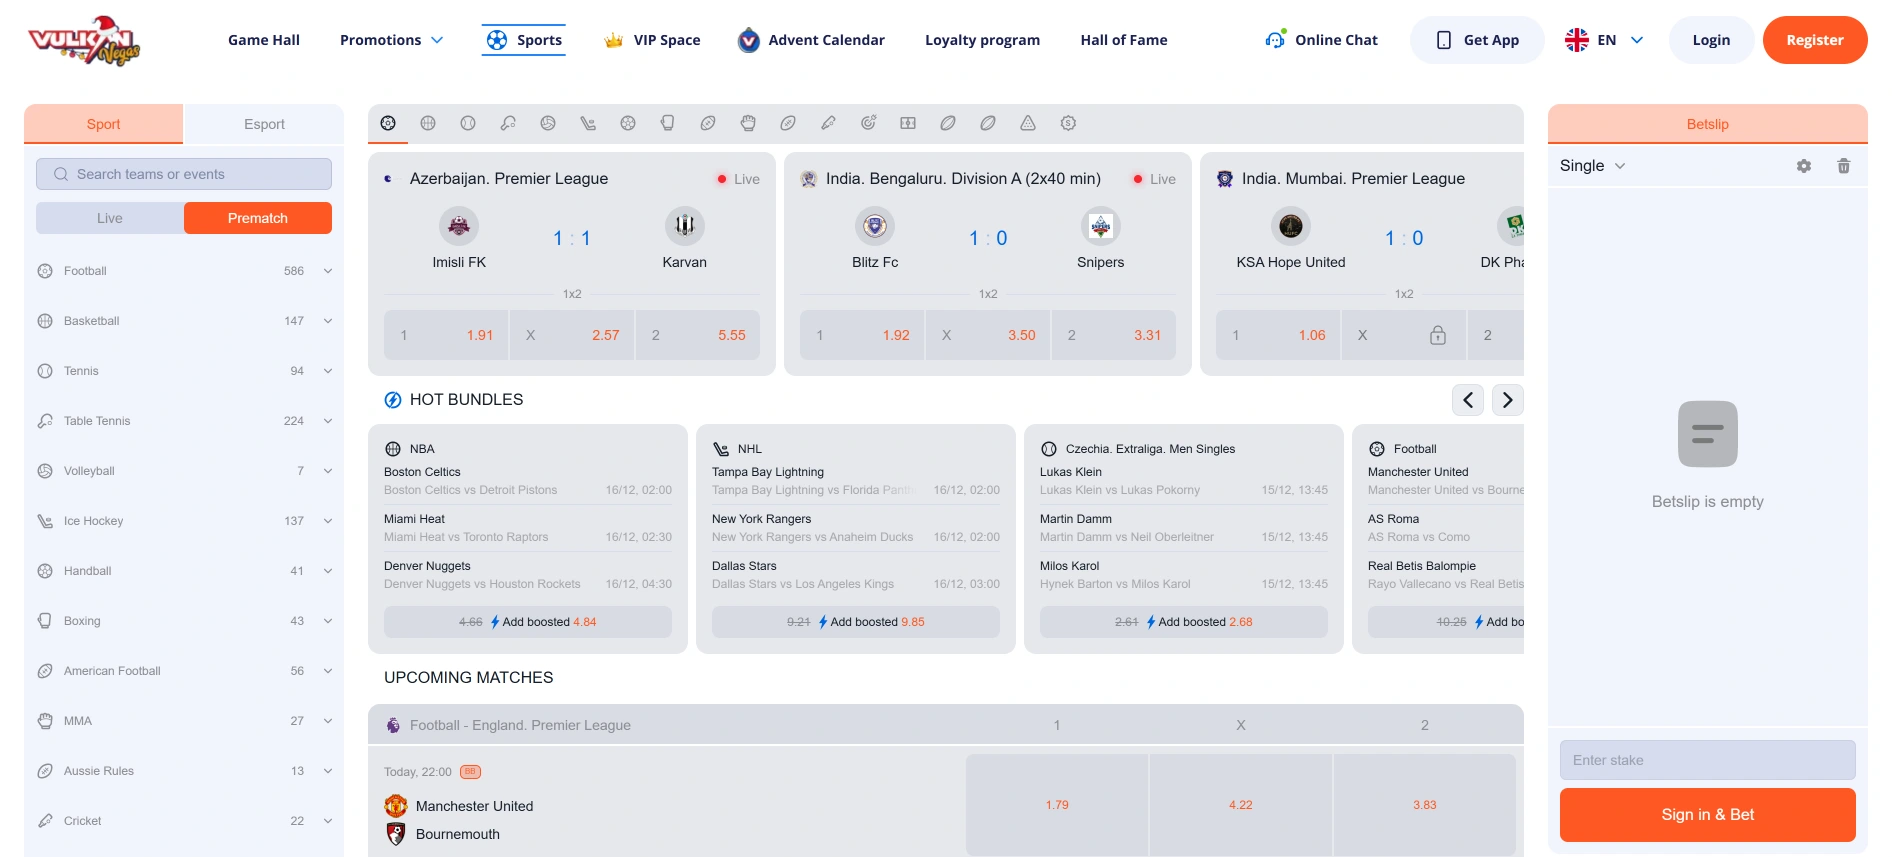The width and height of the screenshot is (1892, 857).
Task: Clear betslip with trash icon
Action: click(x=1844, y=166)
